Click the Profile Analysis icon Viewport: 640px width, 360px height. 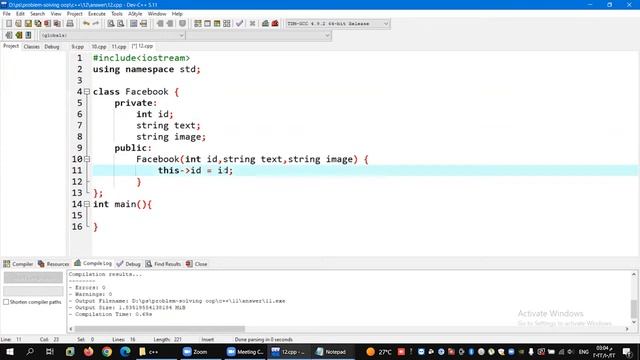(x=265, y=24)
